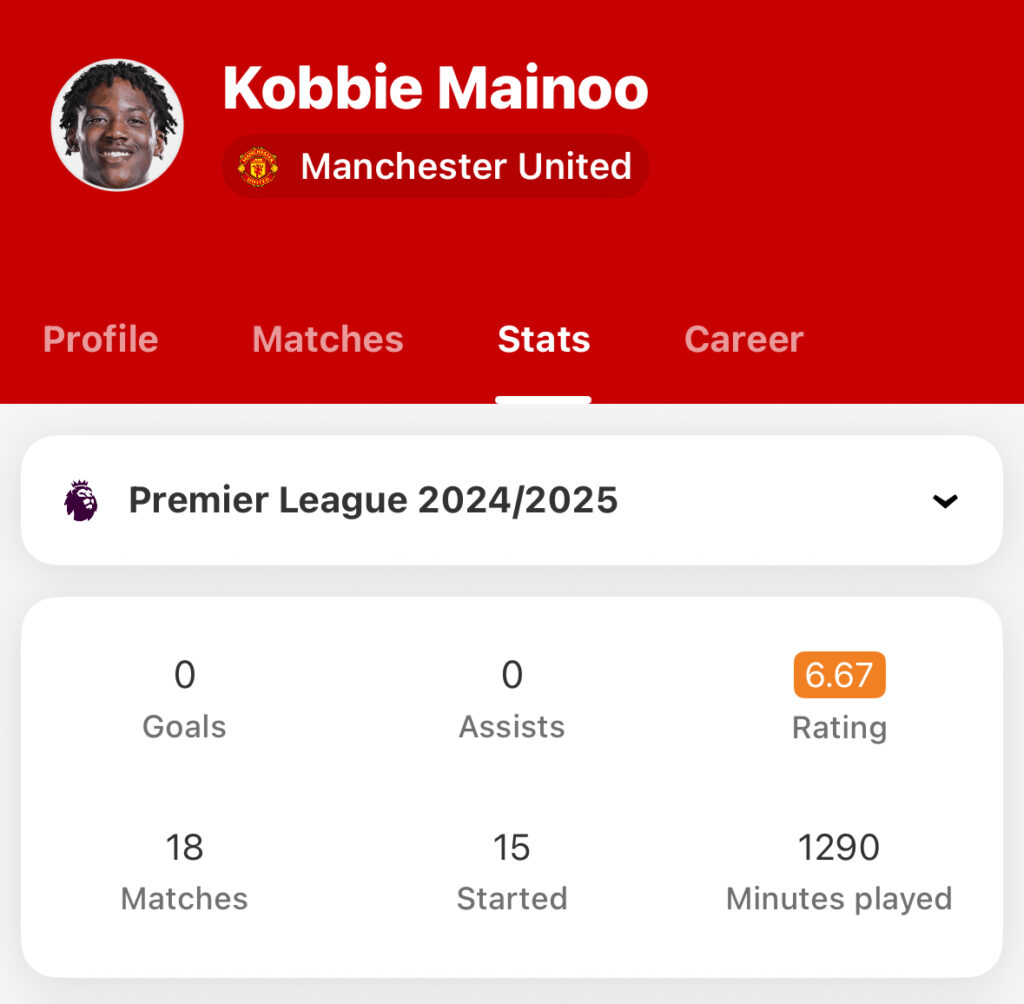Select the Stats tab
1024x1004 pixels.
coord(543,339)
